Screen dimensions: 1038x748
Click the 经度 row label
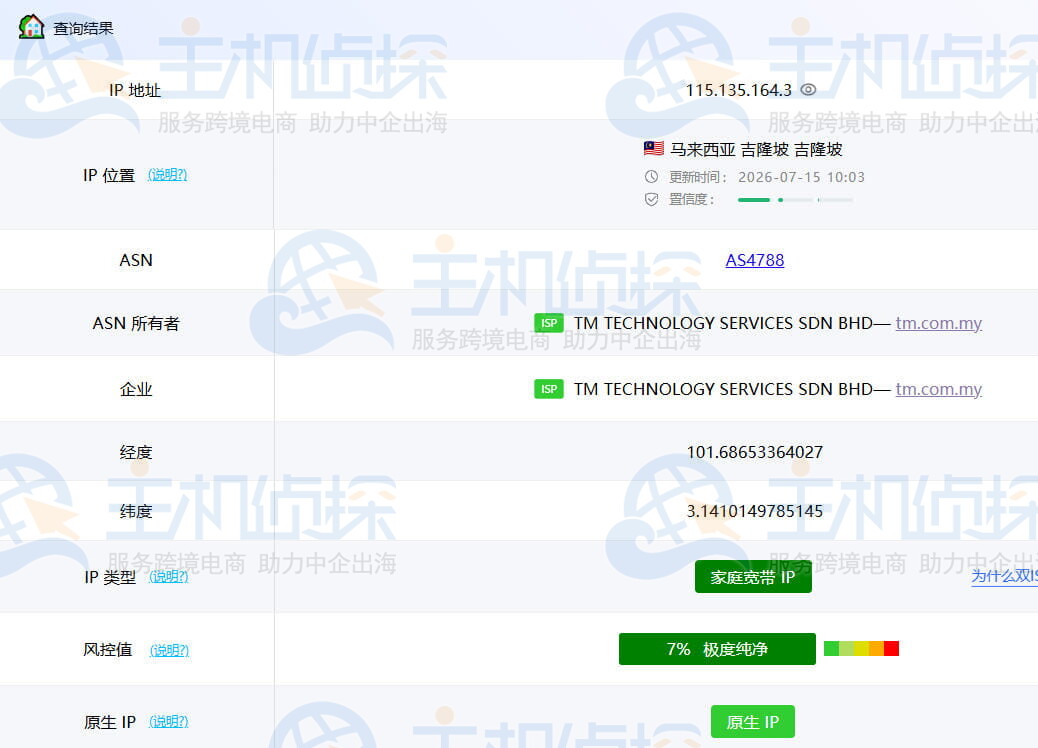click(136, 452)
